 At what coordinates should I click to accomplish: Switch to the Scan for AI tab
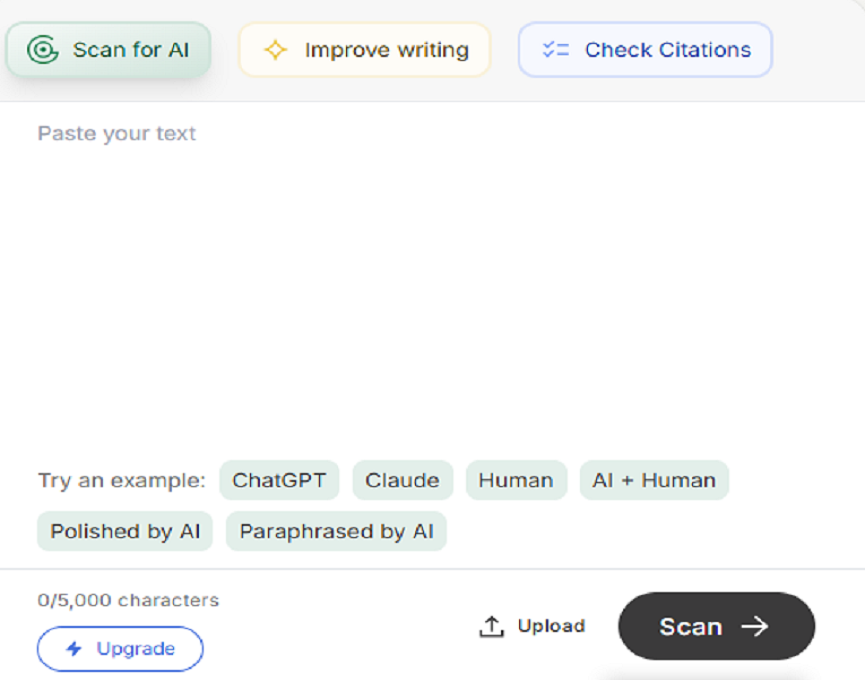tap(109, 50)
